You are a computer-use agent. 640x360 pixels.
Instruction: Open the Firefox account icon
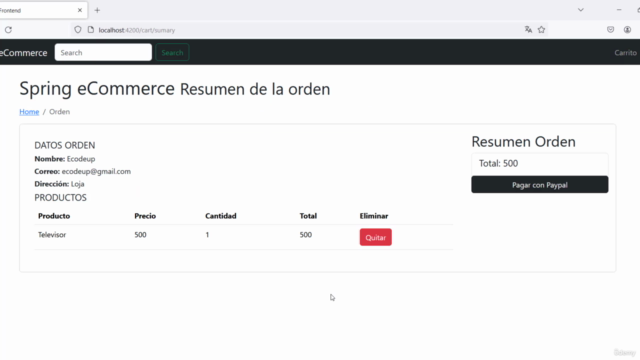(627, 29)
